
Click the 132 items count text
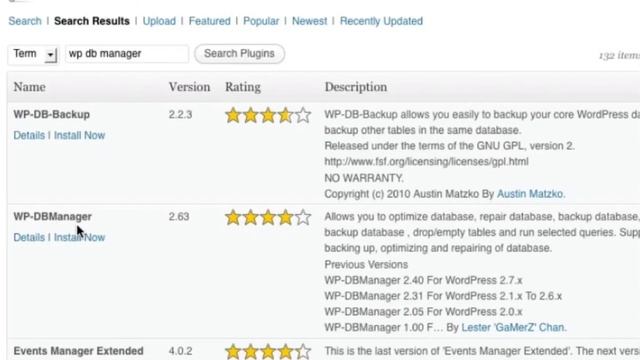coord(619,56)
